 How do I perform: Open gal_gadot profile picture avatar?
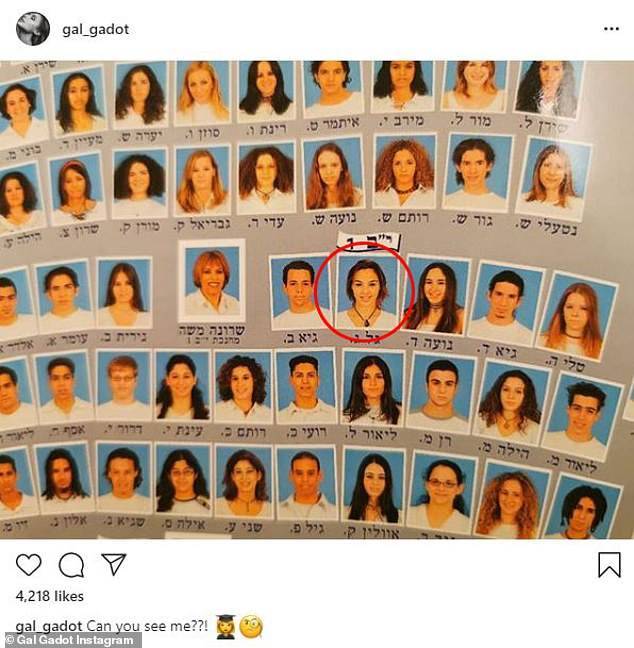point(33,29)
